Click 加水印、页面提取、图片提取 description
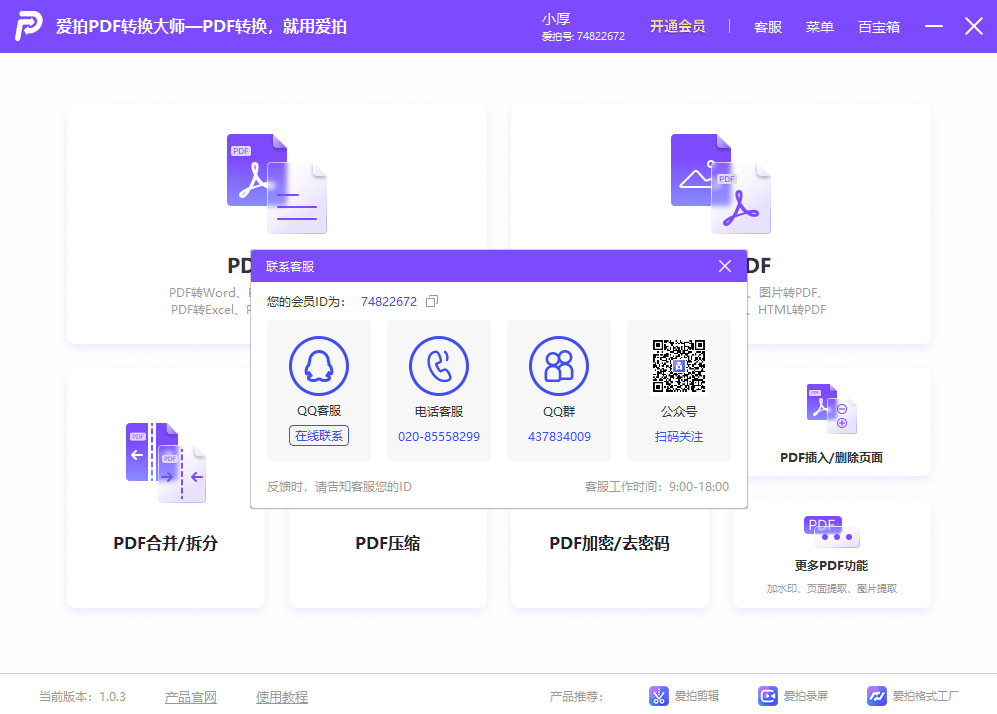Screen dimensions: 997x714 pyautogui.click(x=832, y=589)
